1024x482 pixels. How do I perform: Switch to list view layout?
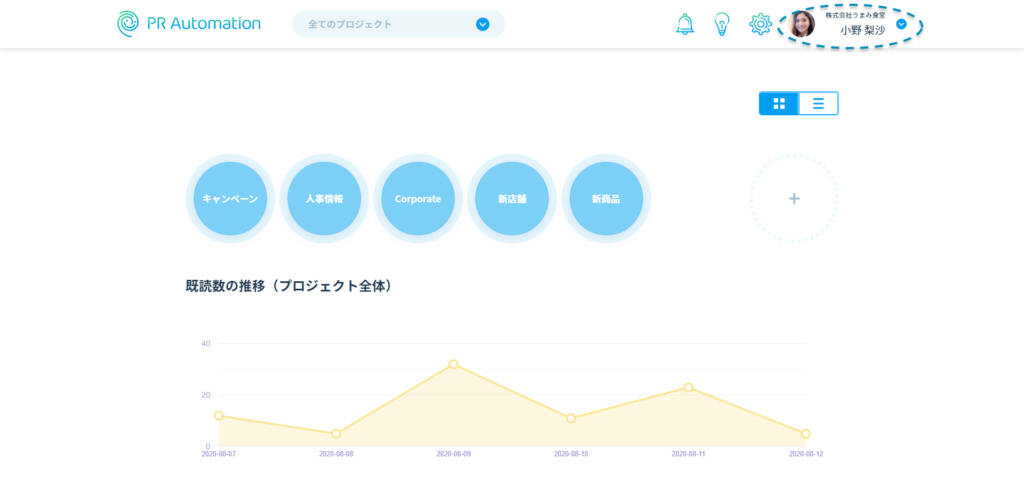[818, 103]
